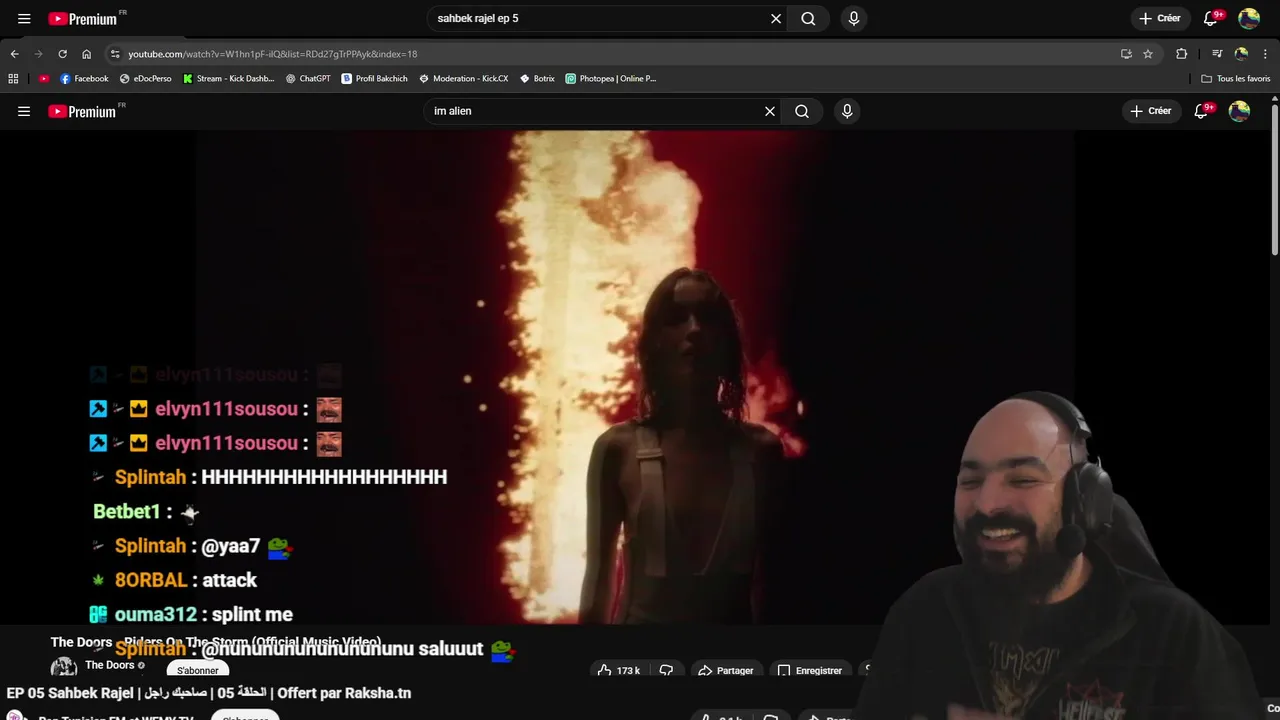Open the 'Moderation - Kick.CX' bookmark
The width and height of the screenshot is (1280, 720).
pos(463,78)
